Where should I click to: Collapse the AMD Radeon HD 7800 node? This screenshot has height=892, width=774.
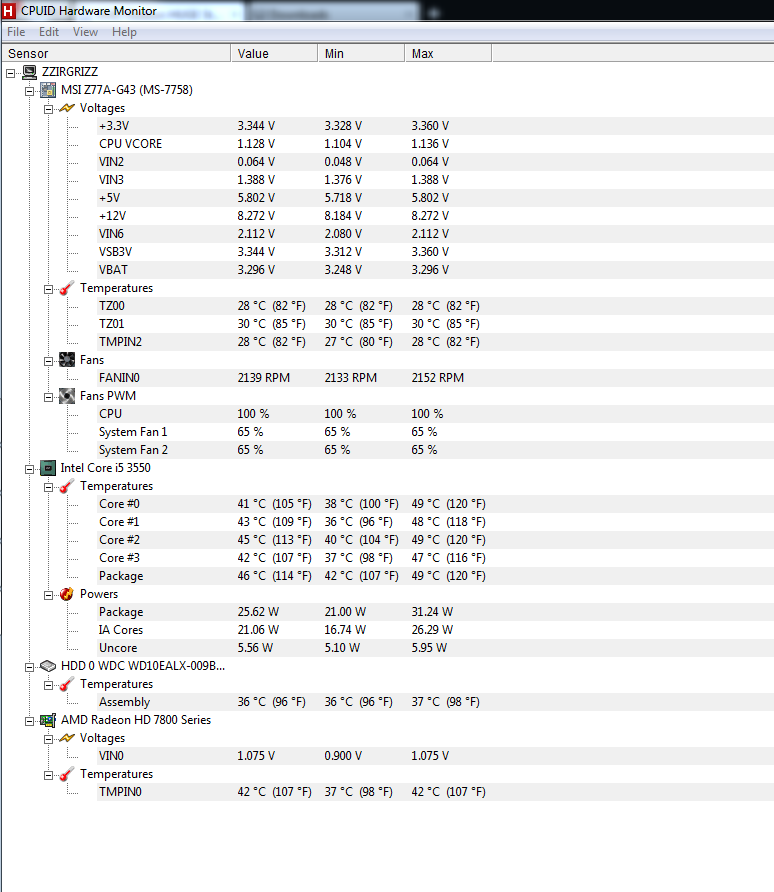pyautogui.click(x=30, y=721)
